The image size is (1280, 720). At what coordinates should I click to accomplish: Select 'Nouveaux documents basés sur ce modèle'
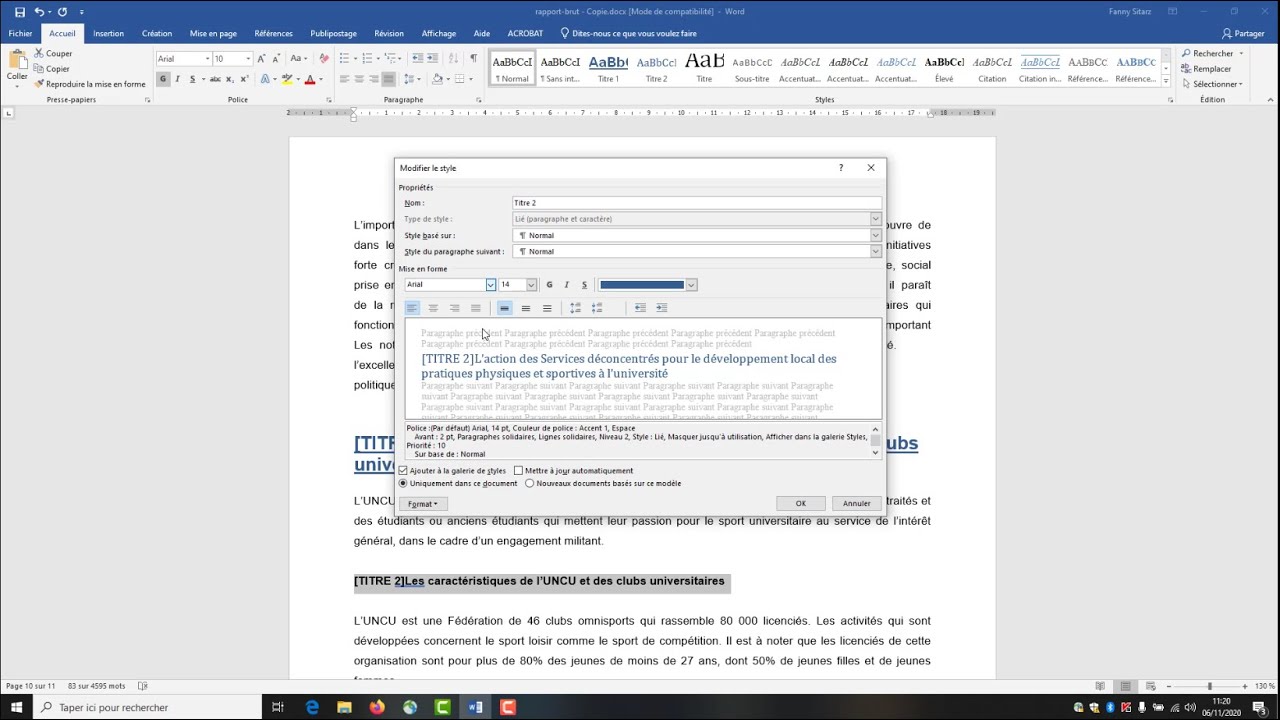click(530, 483)
